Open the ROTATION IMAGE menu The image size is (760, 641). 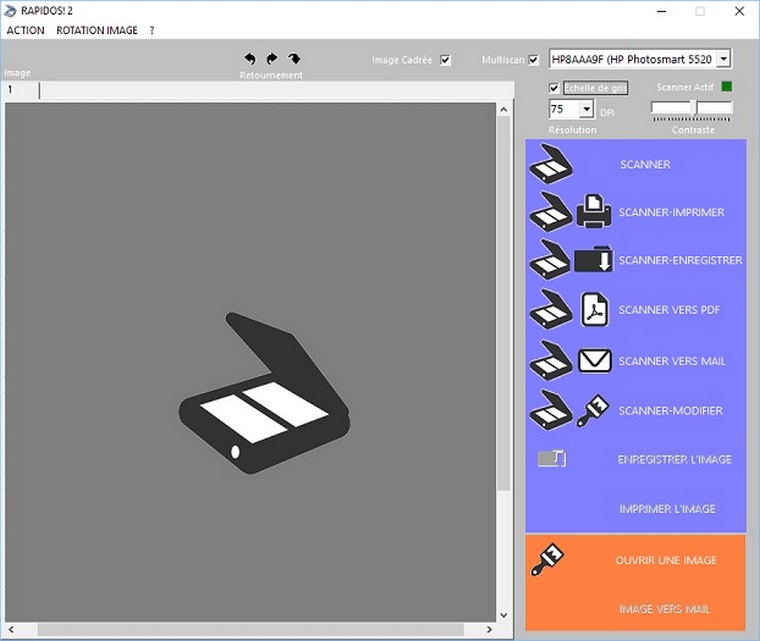[x=97, y=30]
